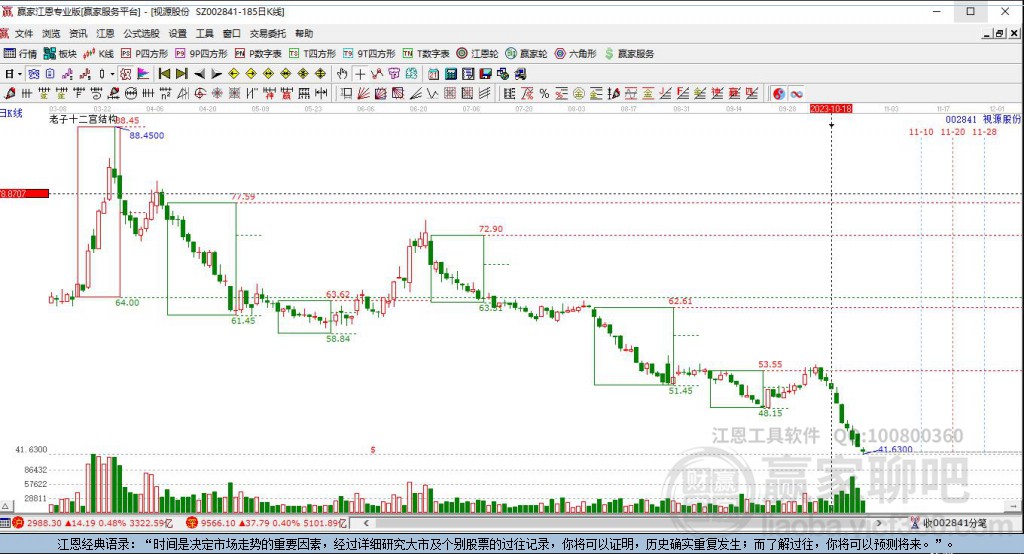Click the 日K线 chart label

11,113
